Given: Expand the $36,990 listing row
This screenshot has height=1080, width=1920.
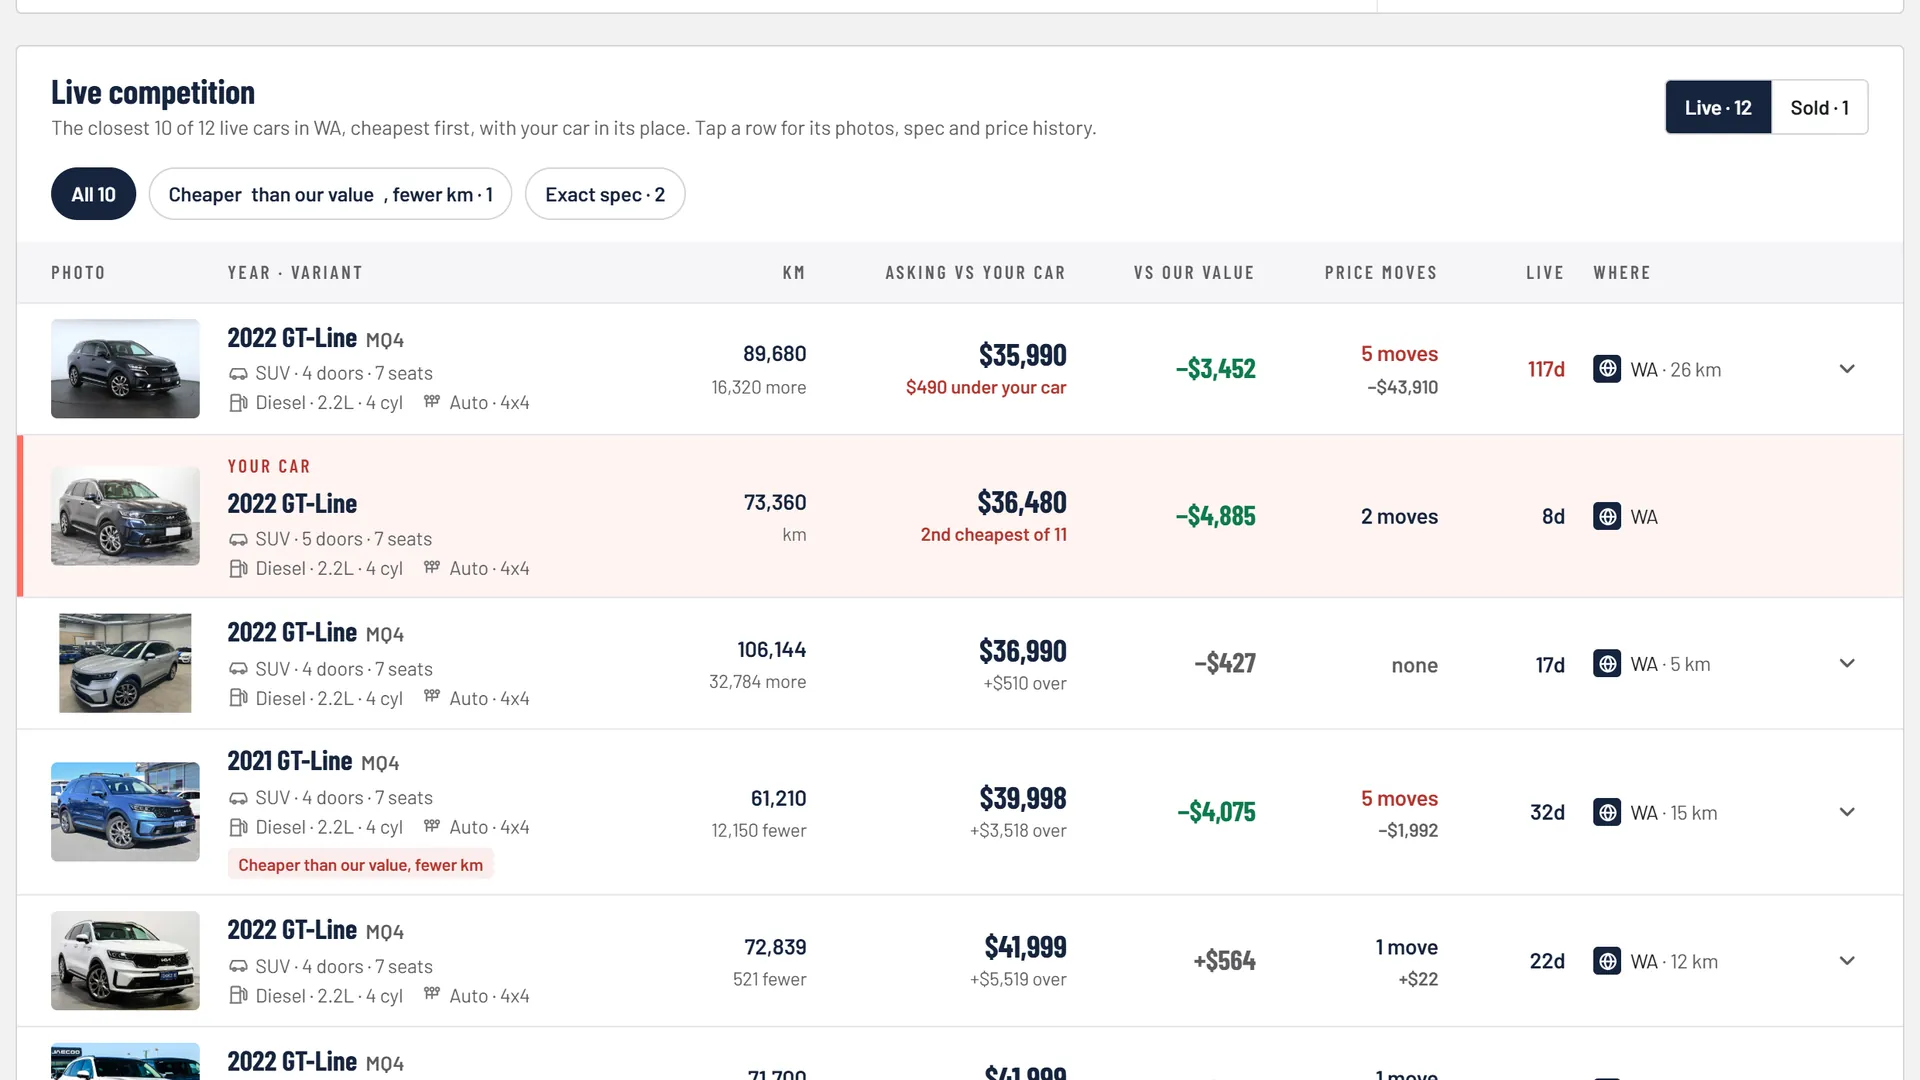Looking at the screenshot, I should (1847, 664).
